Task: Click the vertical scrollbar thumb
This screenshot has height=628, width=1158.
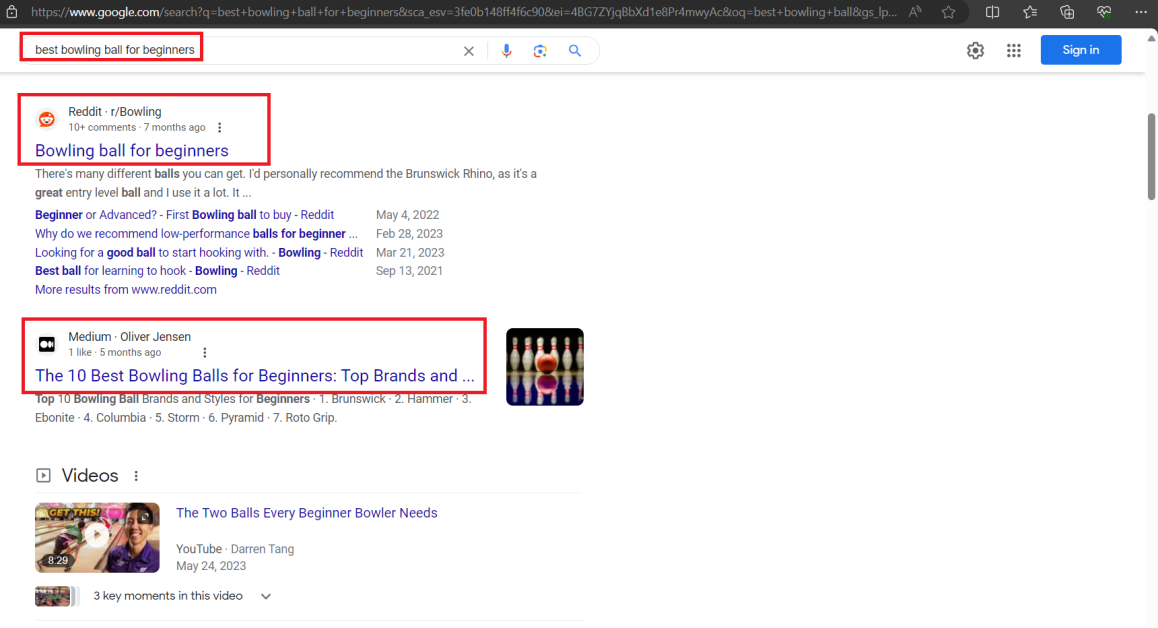Action: [1151, 156]
